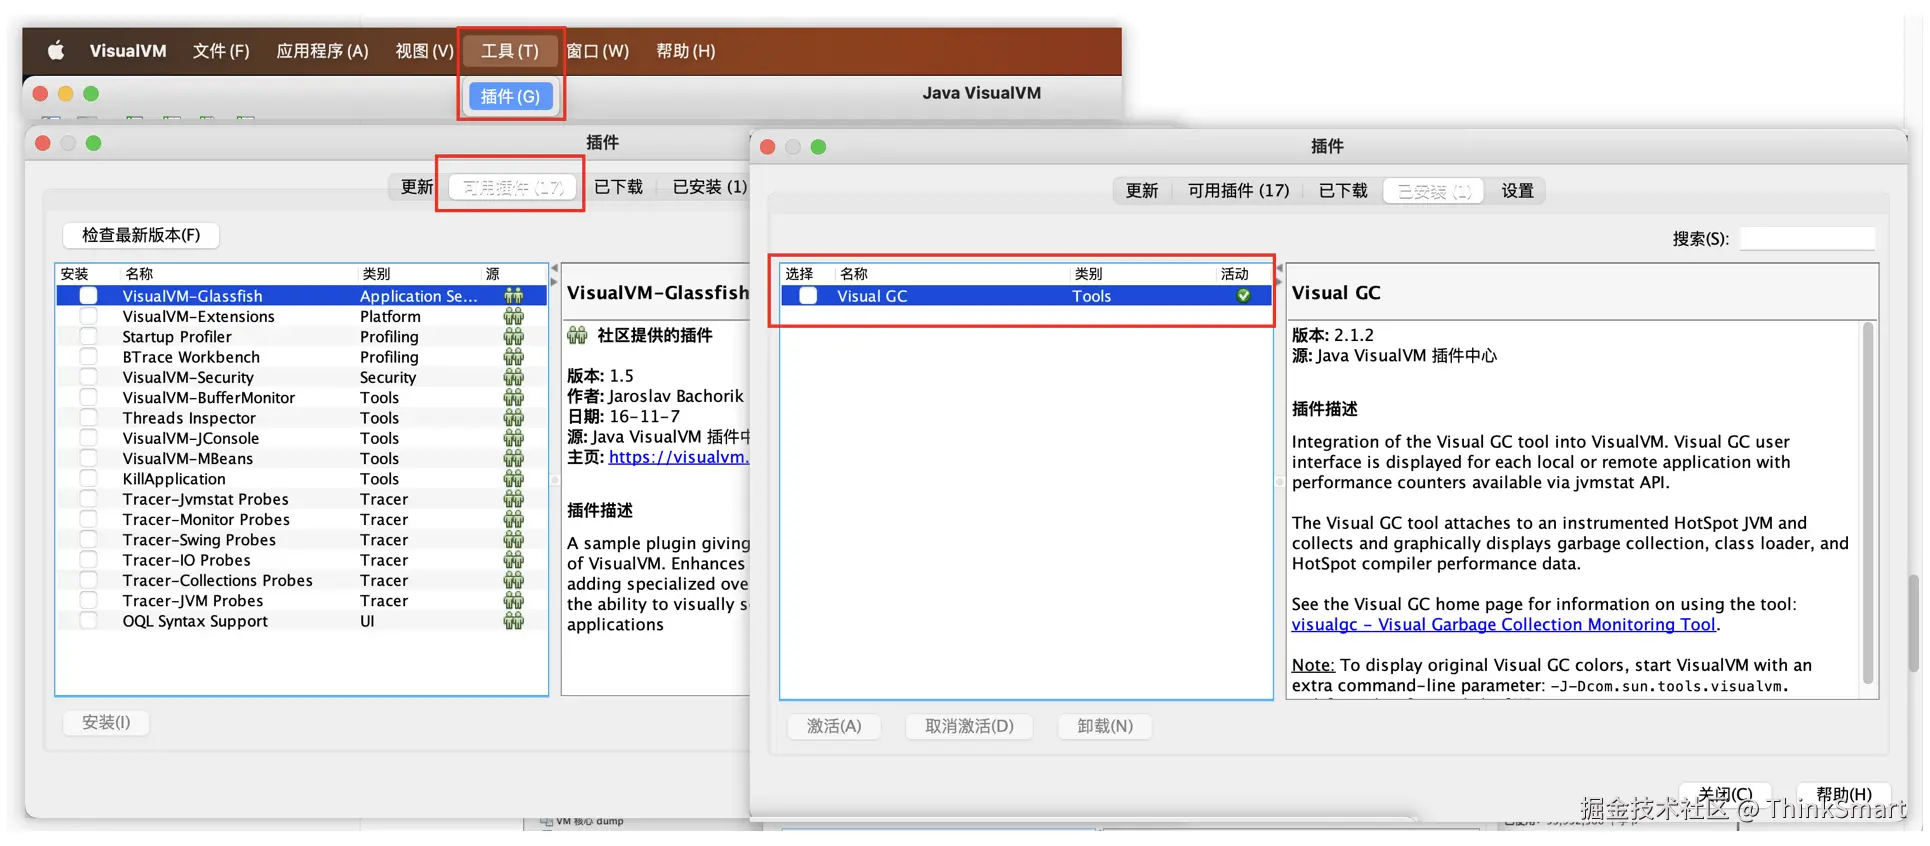Open 已下载 tab in right plugins window
Viewport: 1930px width, 846px height.
pyautogui.click(x=1342, y=190)
